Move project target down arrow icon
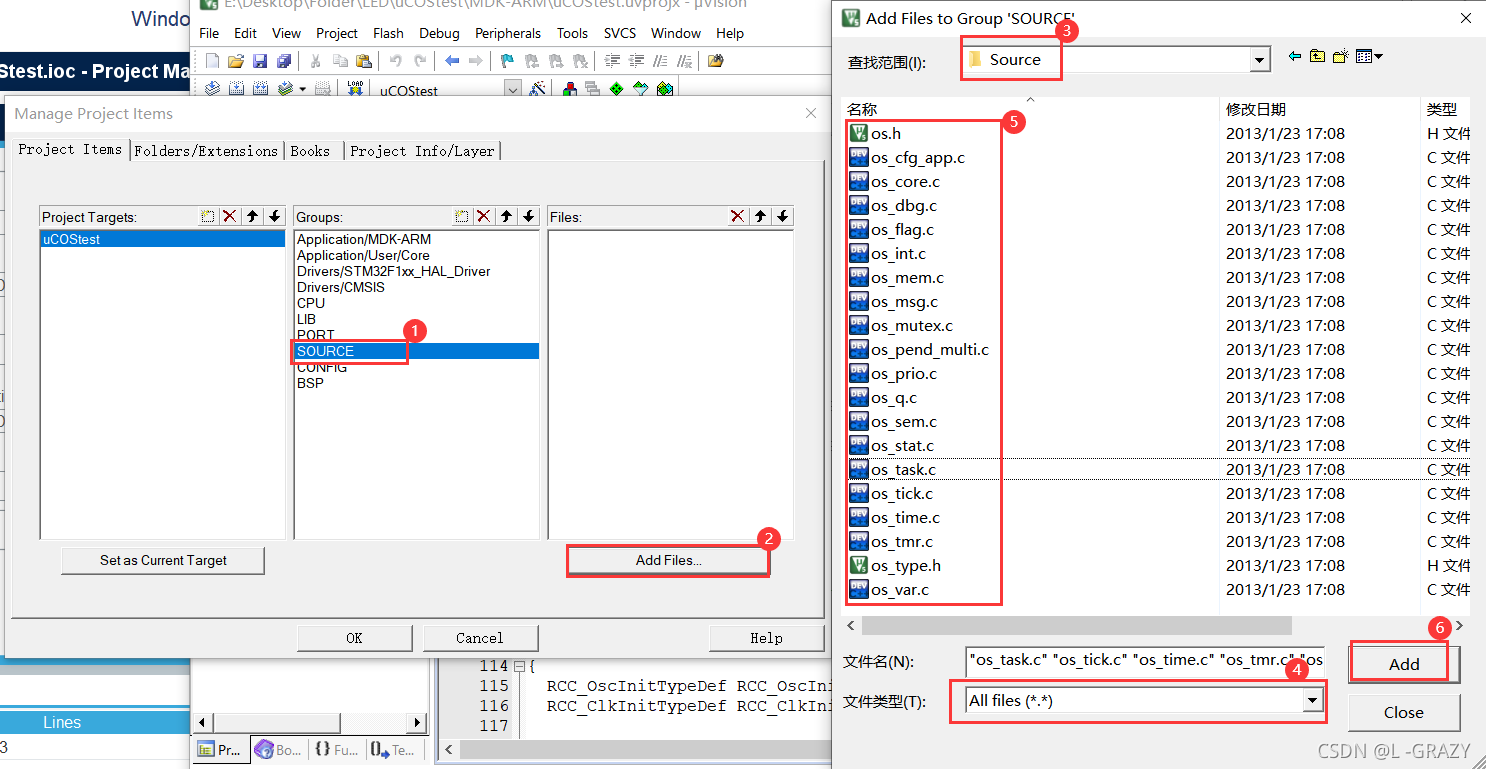 click(274, 216)
